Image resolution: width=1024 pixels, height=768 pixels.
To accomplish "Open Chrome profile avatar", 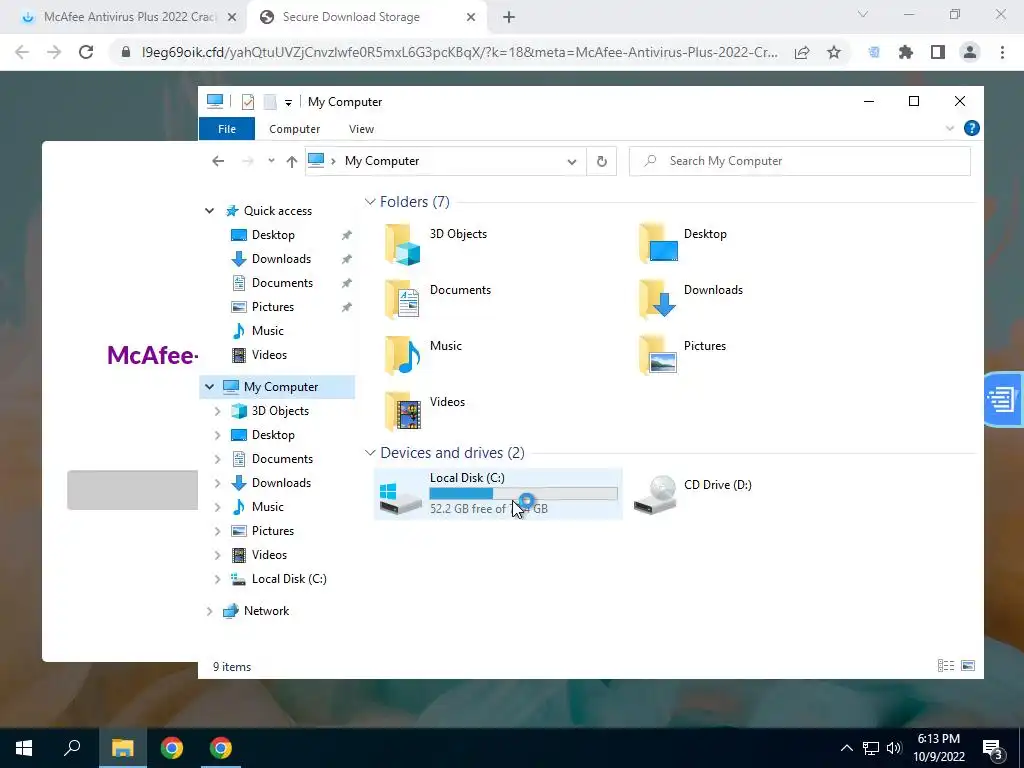I will tap(970, 52).
